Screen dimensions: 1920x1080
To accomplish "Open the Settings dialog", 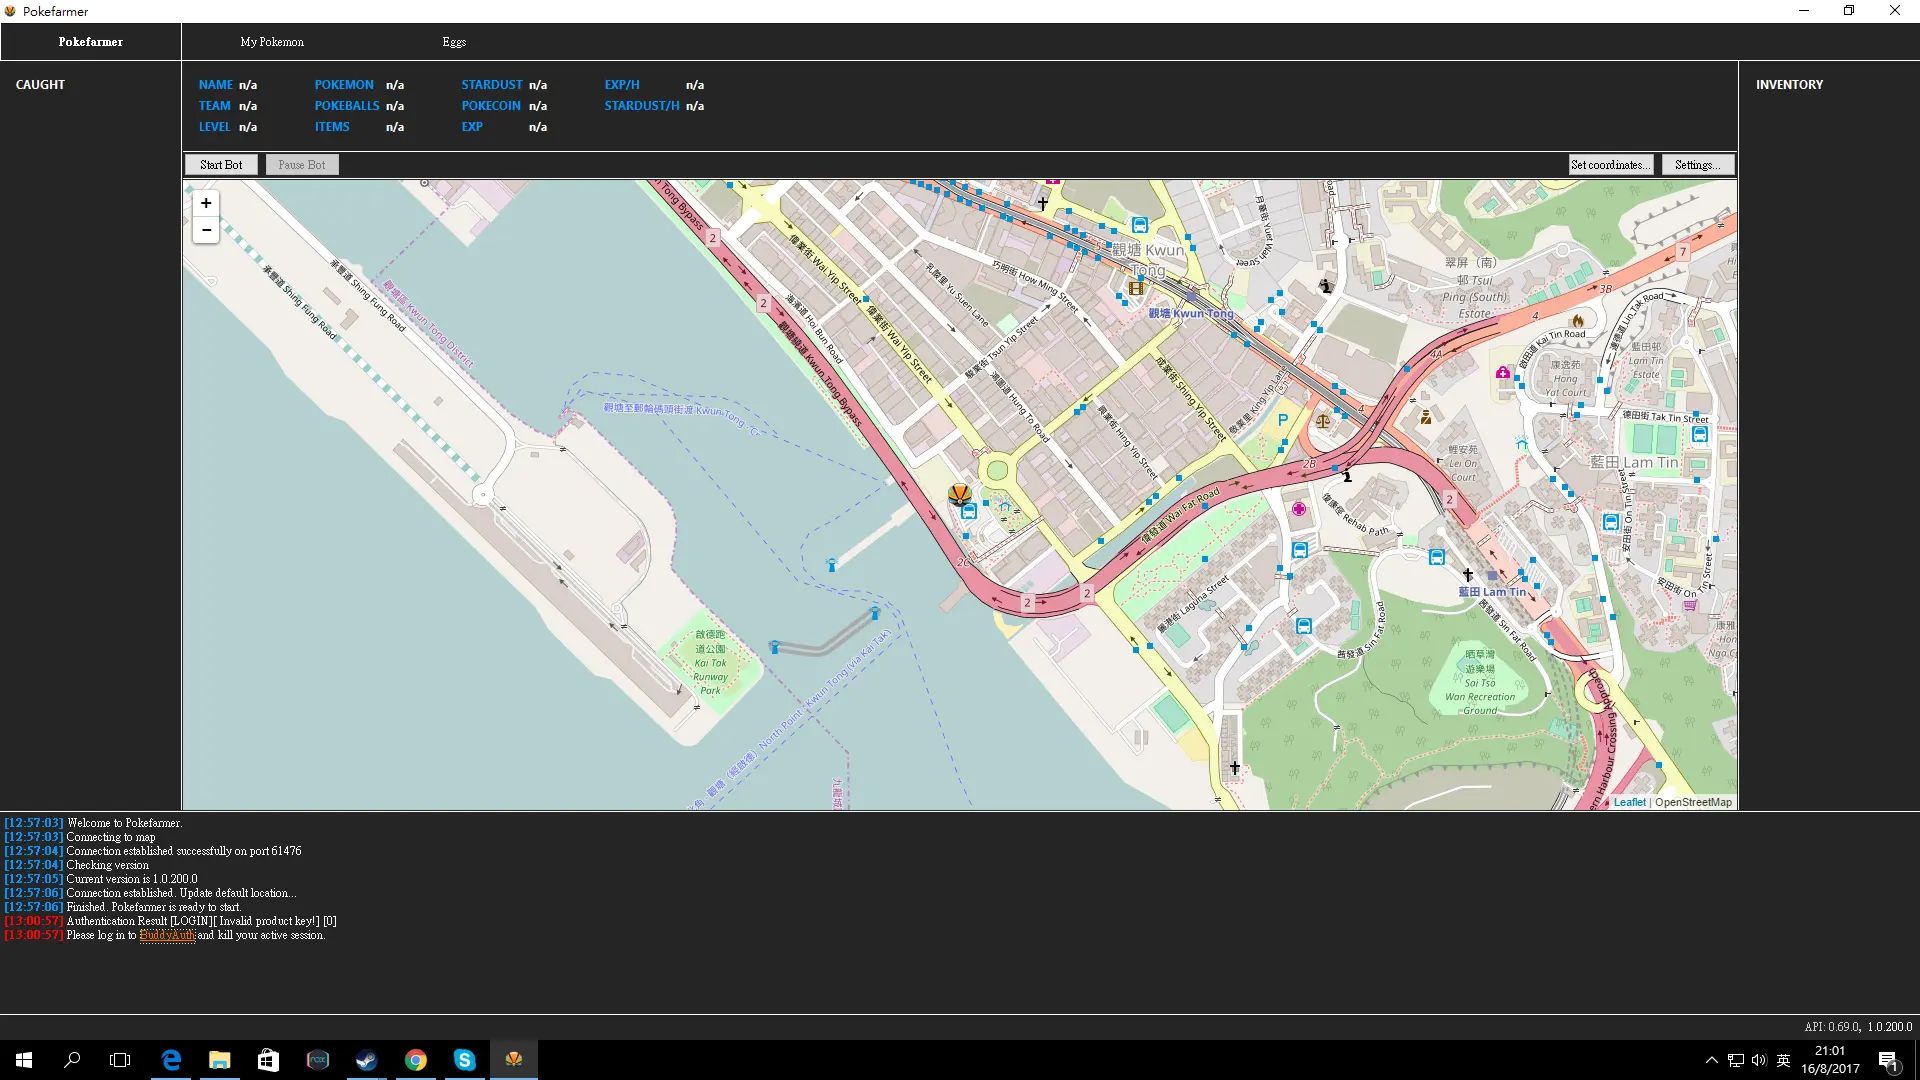I will pos(1698,165).
